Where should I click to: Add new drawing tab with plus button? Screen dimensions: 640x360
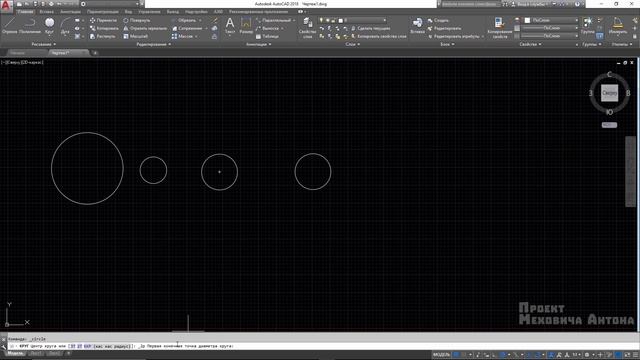click(95, 53)
